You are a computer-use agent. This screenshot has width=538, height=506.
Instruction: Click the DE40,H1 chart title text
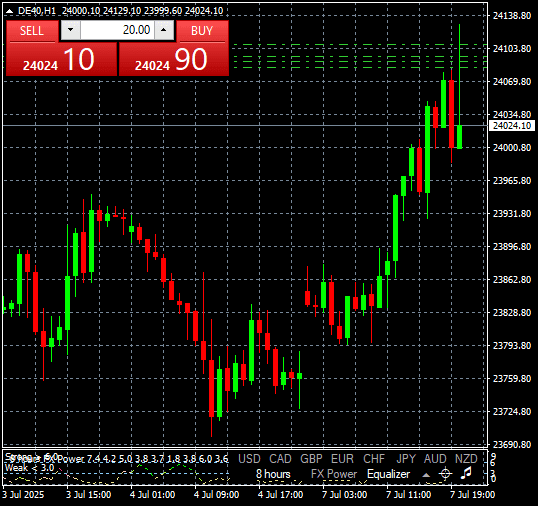37,11
